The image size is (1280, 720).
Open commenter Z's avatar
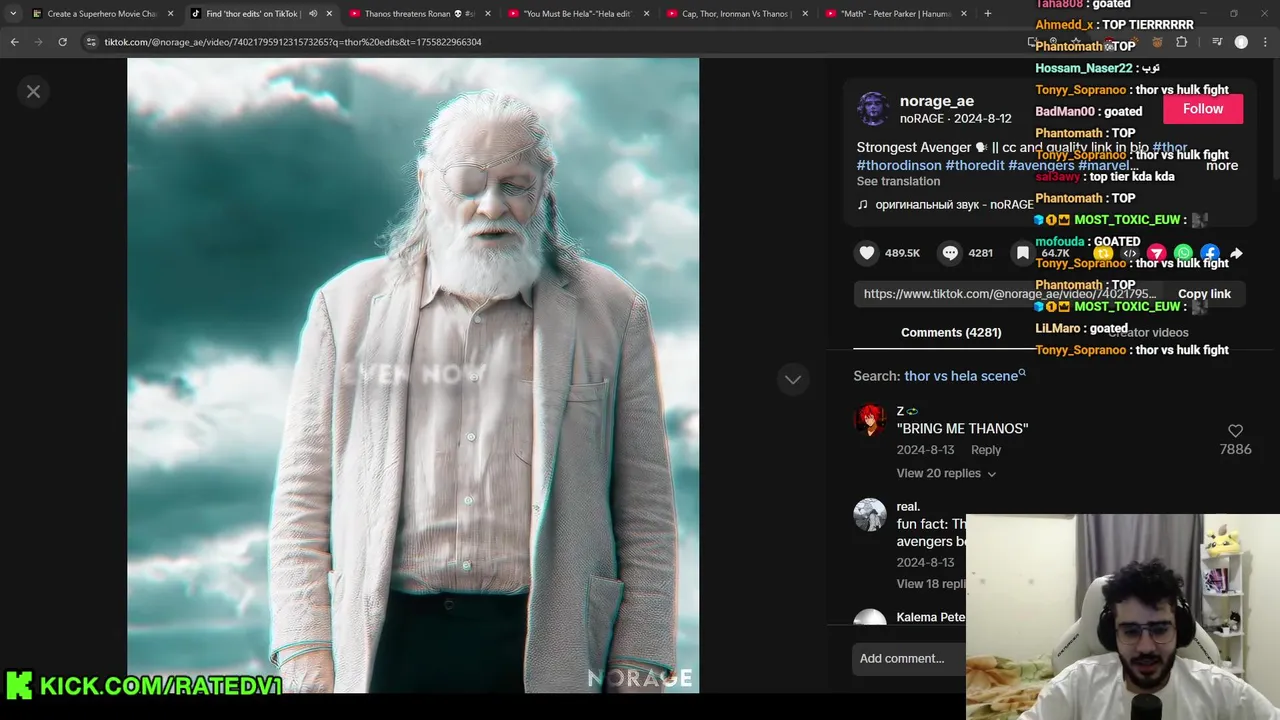[870, 420]
